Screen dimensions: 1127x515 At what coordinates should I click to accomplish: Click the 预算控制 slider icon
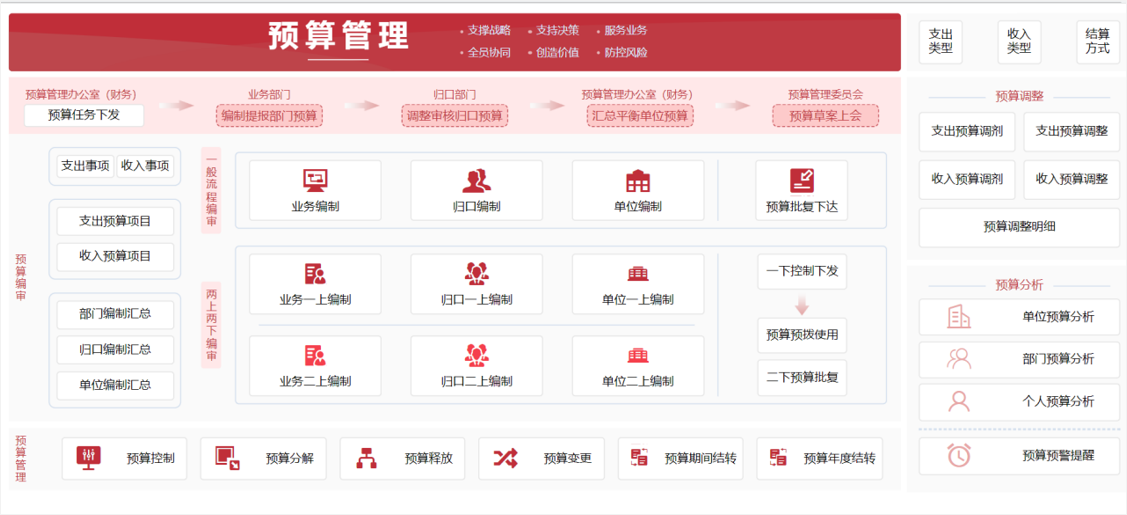pyautogui.click(x=89, y=458)
